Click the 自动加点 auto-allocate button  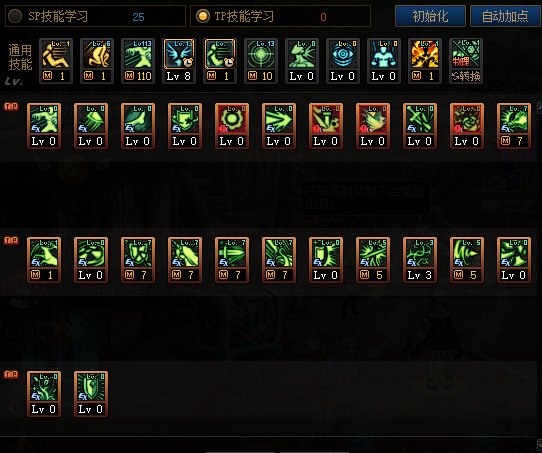click(x=505, y=16)
